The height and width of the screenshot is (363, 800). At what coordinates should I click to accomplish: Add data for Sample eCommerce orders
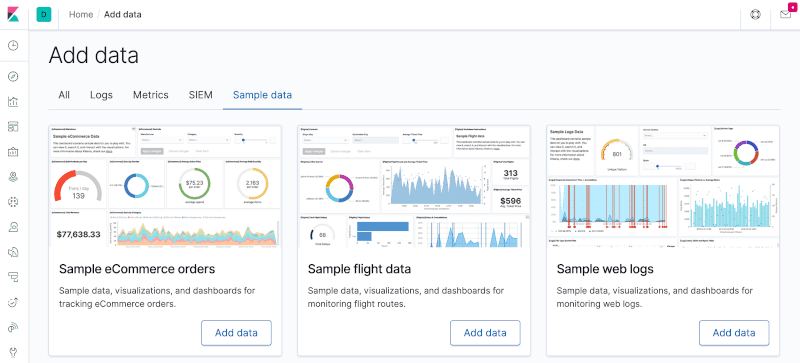click(x=236, y=333)
